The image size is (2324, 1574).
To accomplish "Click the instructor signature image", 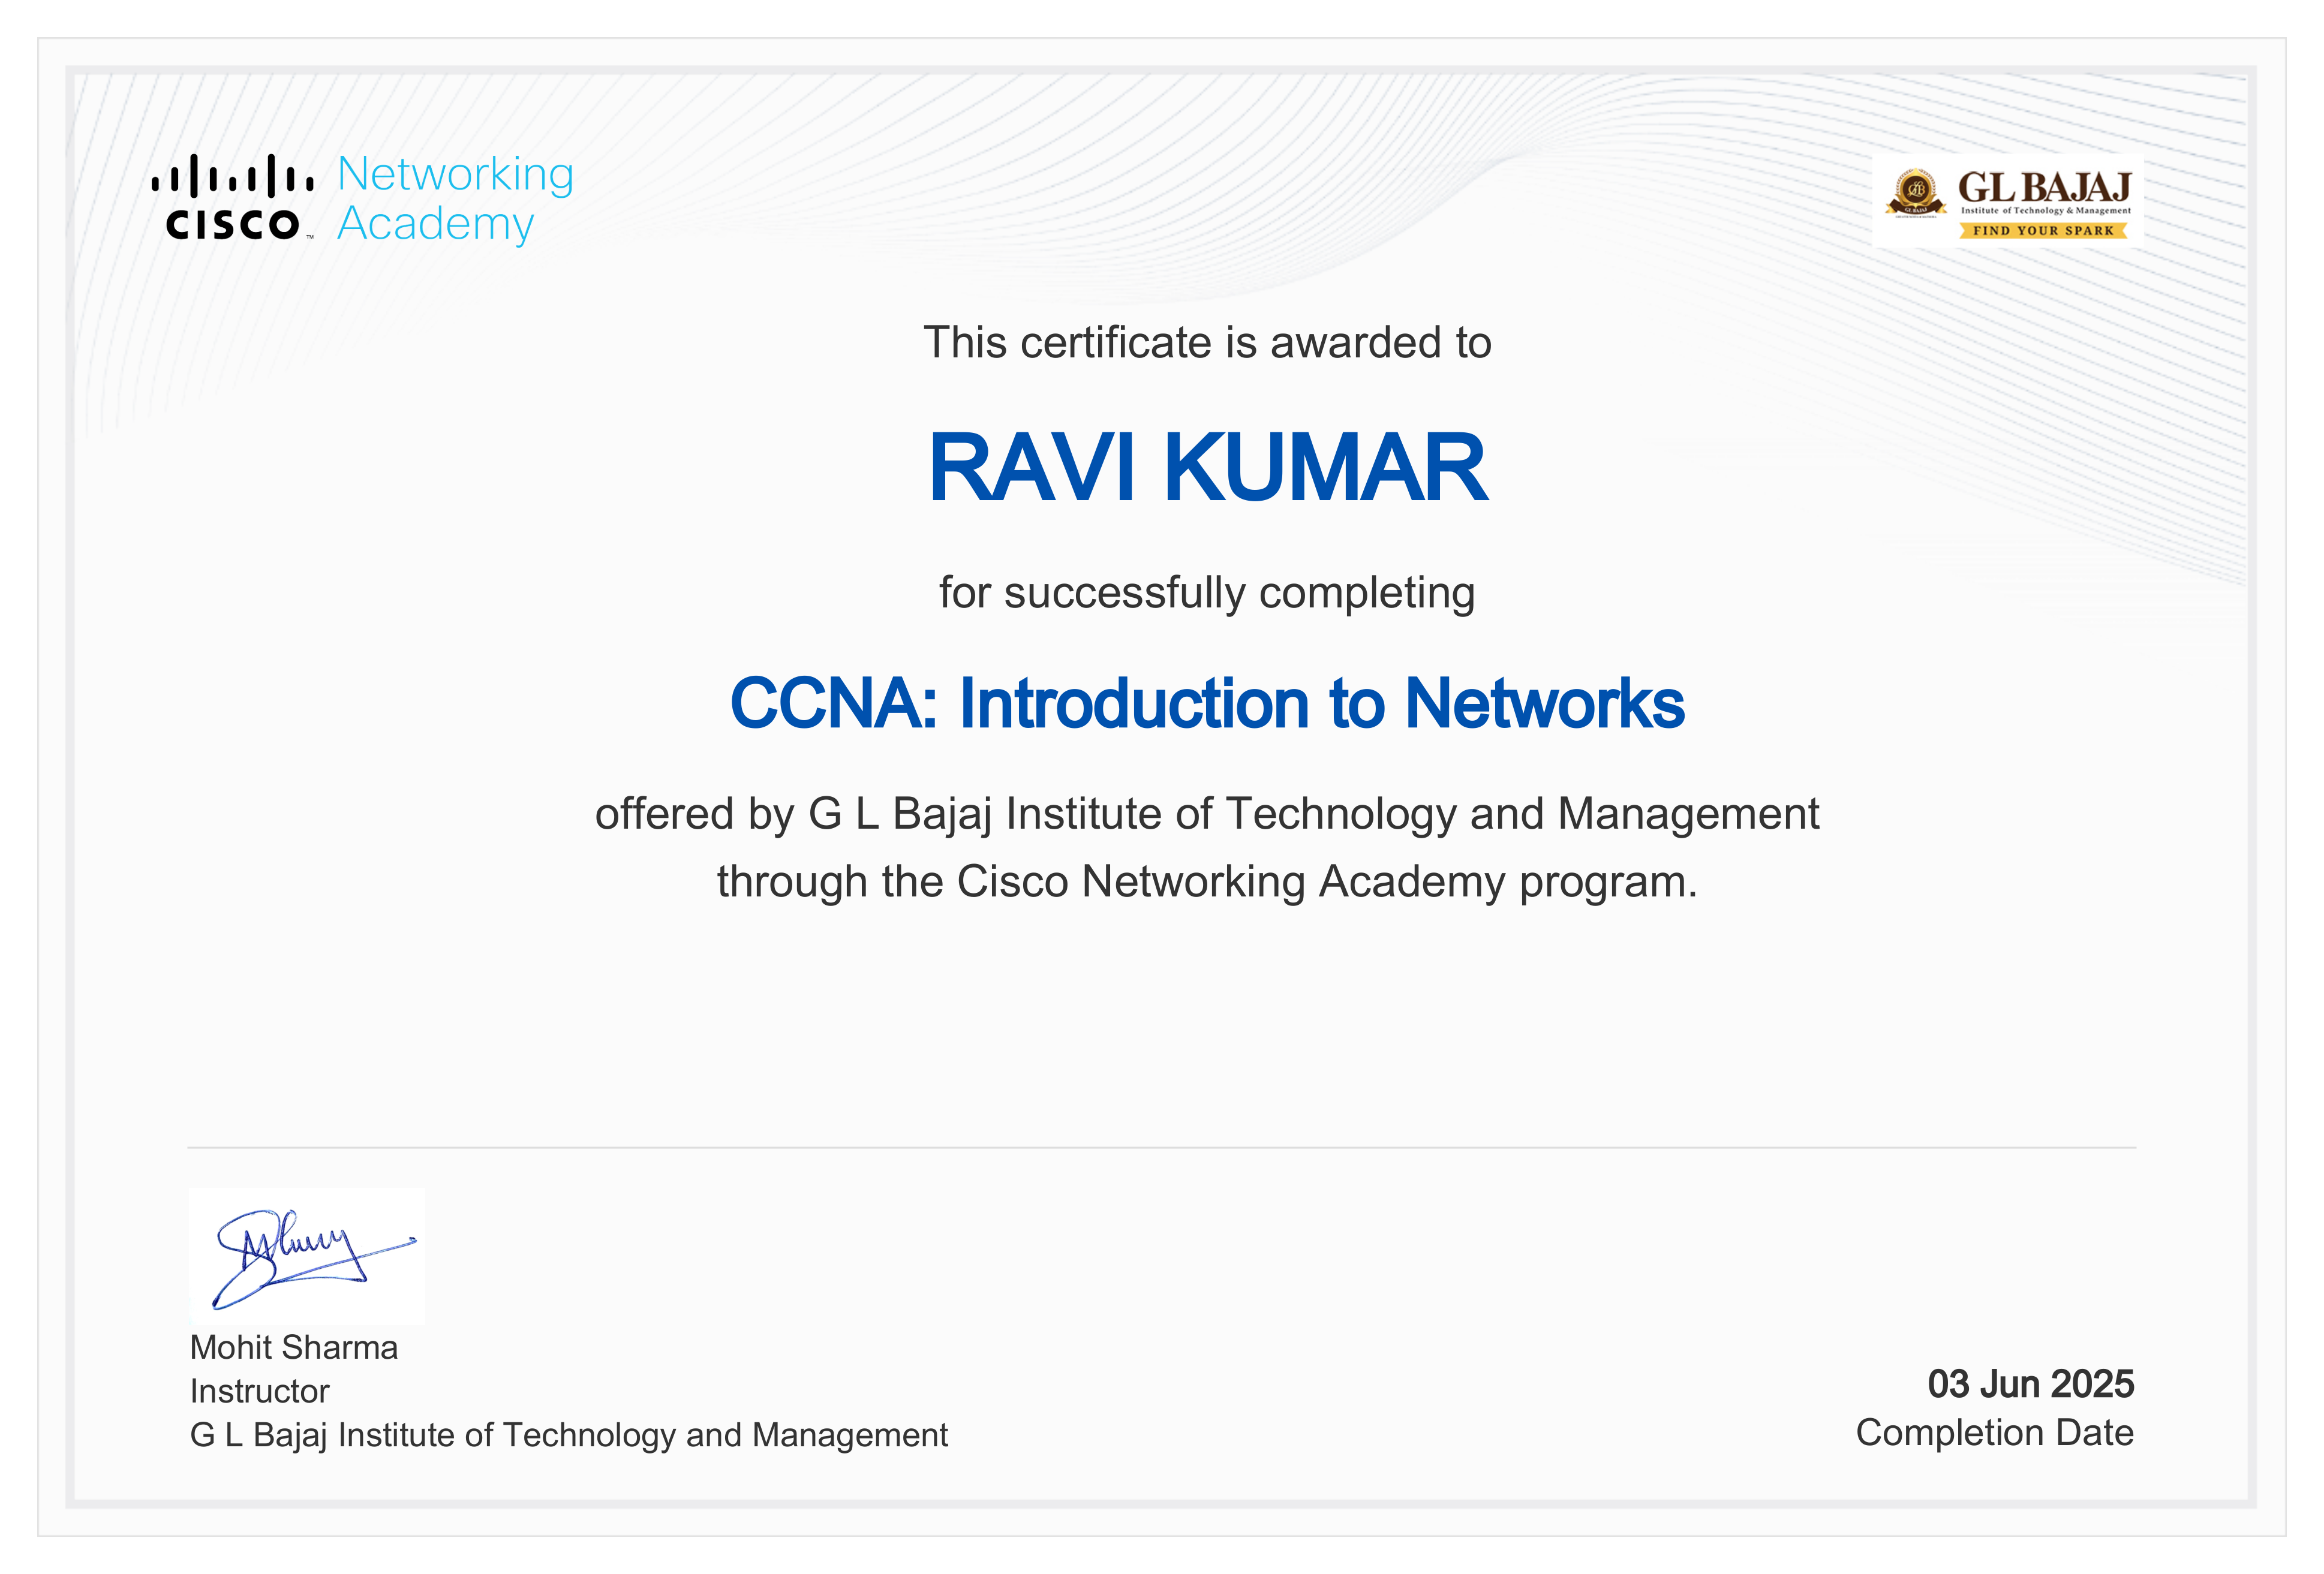I will [307, 1257].
